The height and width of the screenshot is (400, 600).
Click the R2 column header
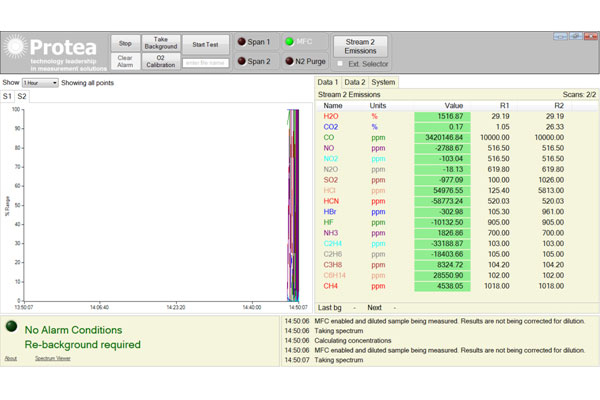[x=559, y=106]
